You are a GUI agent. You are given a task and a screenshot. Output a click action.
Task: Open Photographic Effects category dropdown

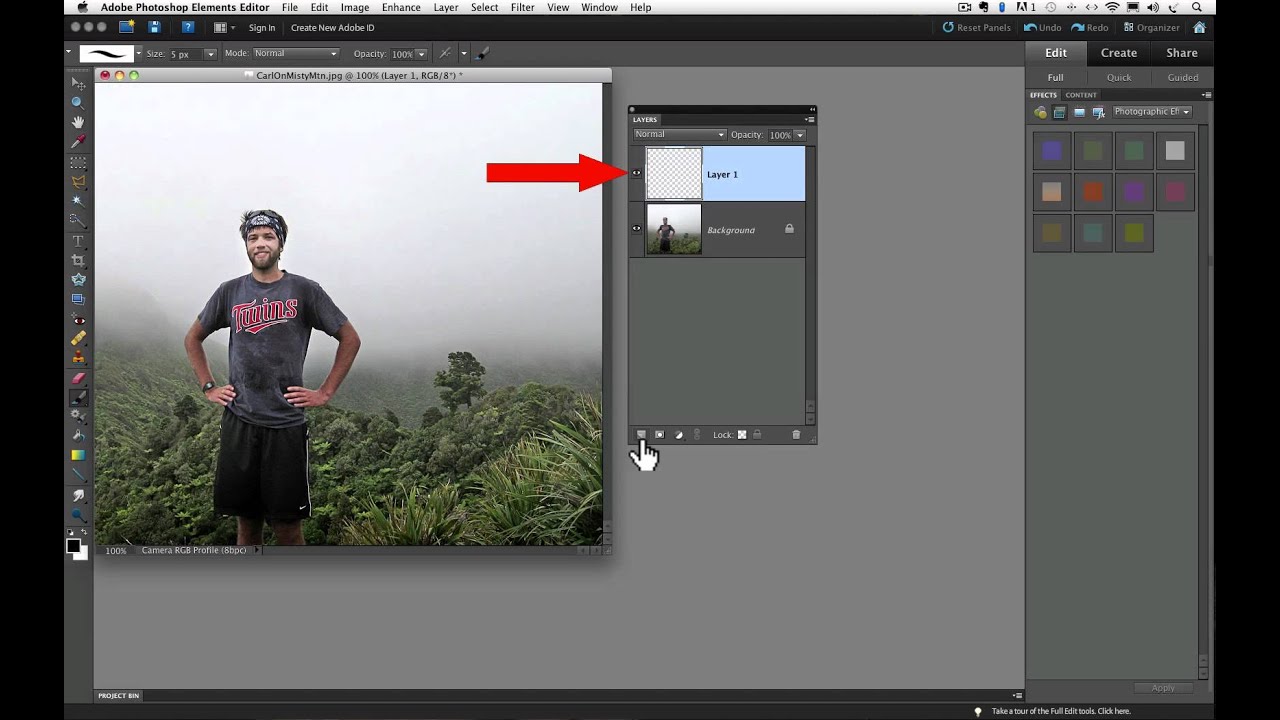pyautogui.click(x=1151, y=112)
